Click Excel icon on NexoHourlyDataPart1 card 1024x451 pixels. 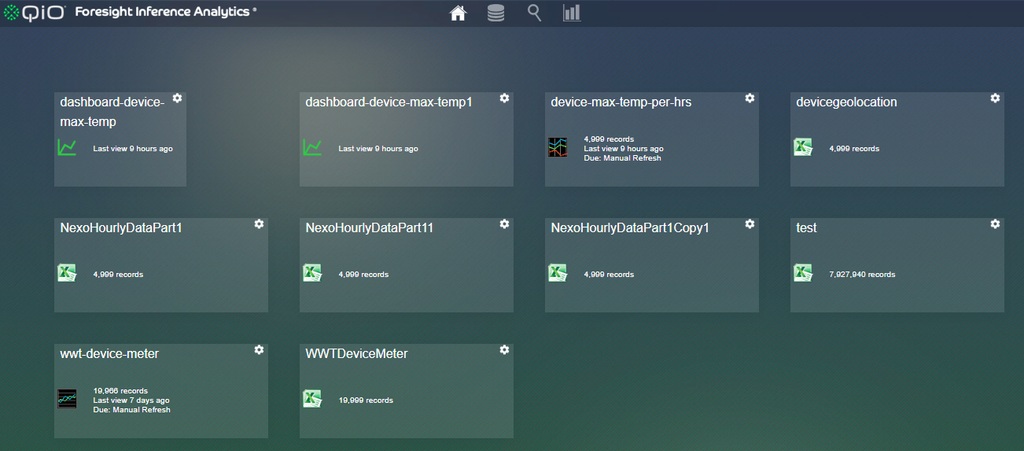(67, 273)
